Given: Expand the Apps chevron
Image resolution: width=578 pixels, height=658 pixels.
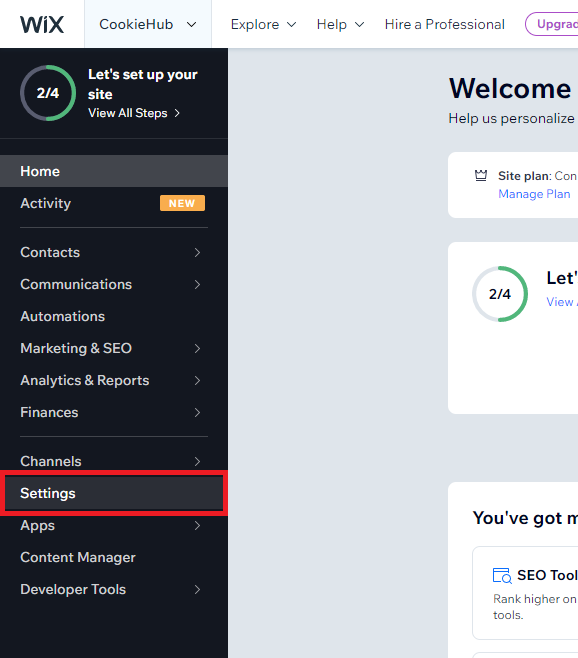Looking at the screenshot, I should (197, 525).
